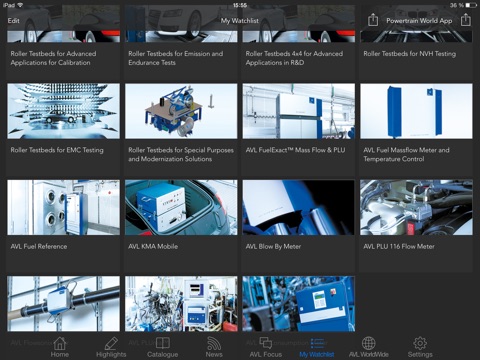Tap the share icon at far top right
The height and width of the screenshot is (360, 480).
pyautogui.click(x=466, y=20)
